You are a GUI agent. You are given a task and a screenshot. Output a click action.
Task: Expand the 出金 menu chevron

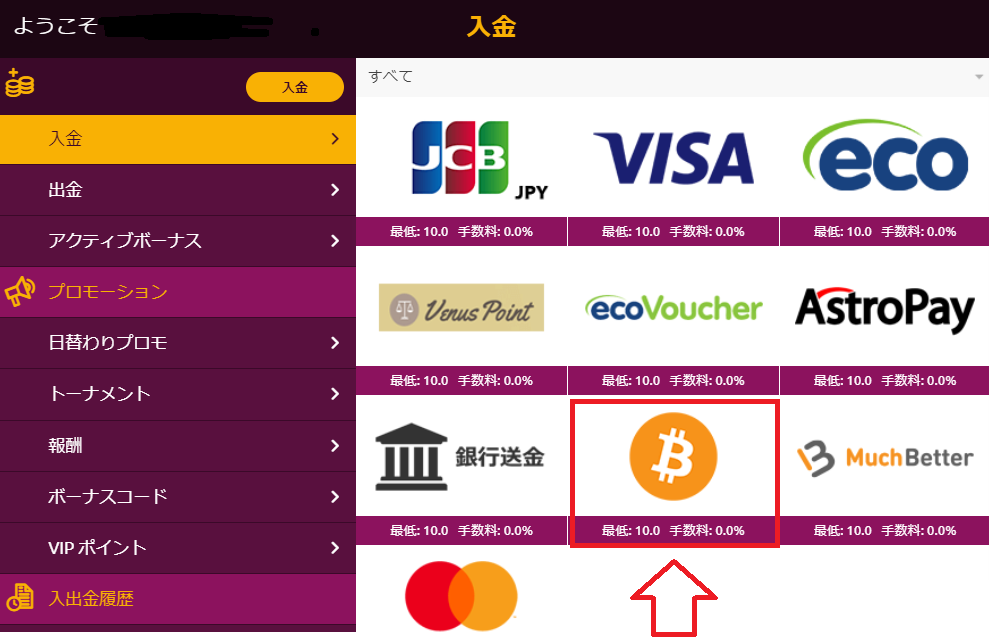pyautogui.click(x=335, y=190)
